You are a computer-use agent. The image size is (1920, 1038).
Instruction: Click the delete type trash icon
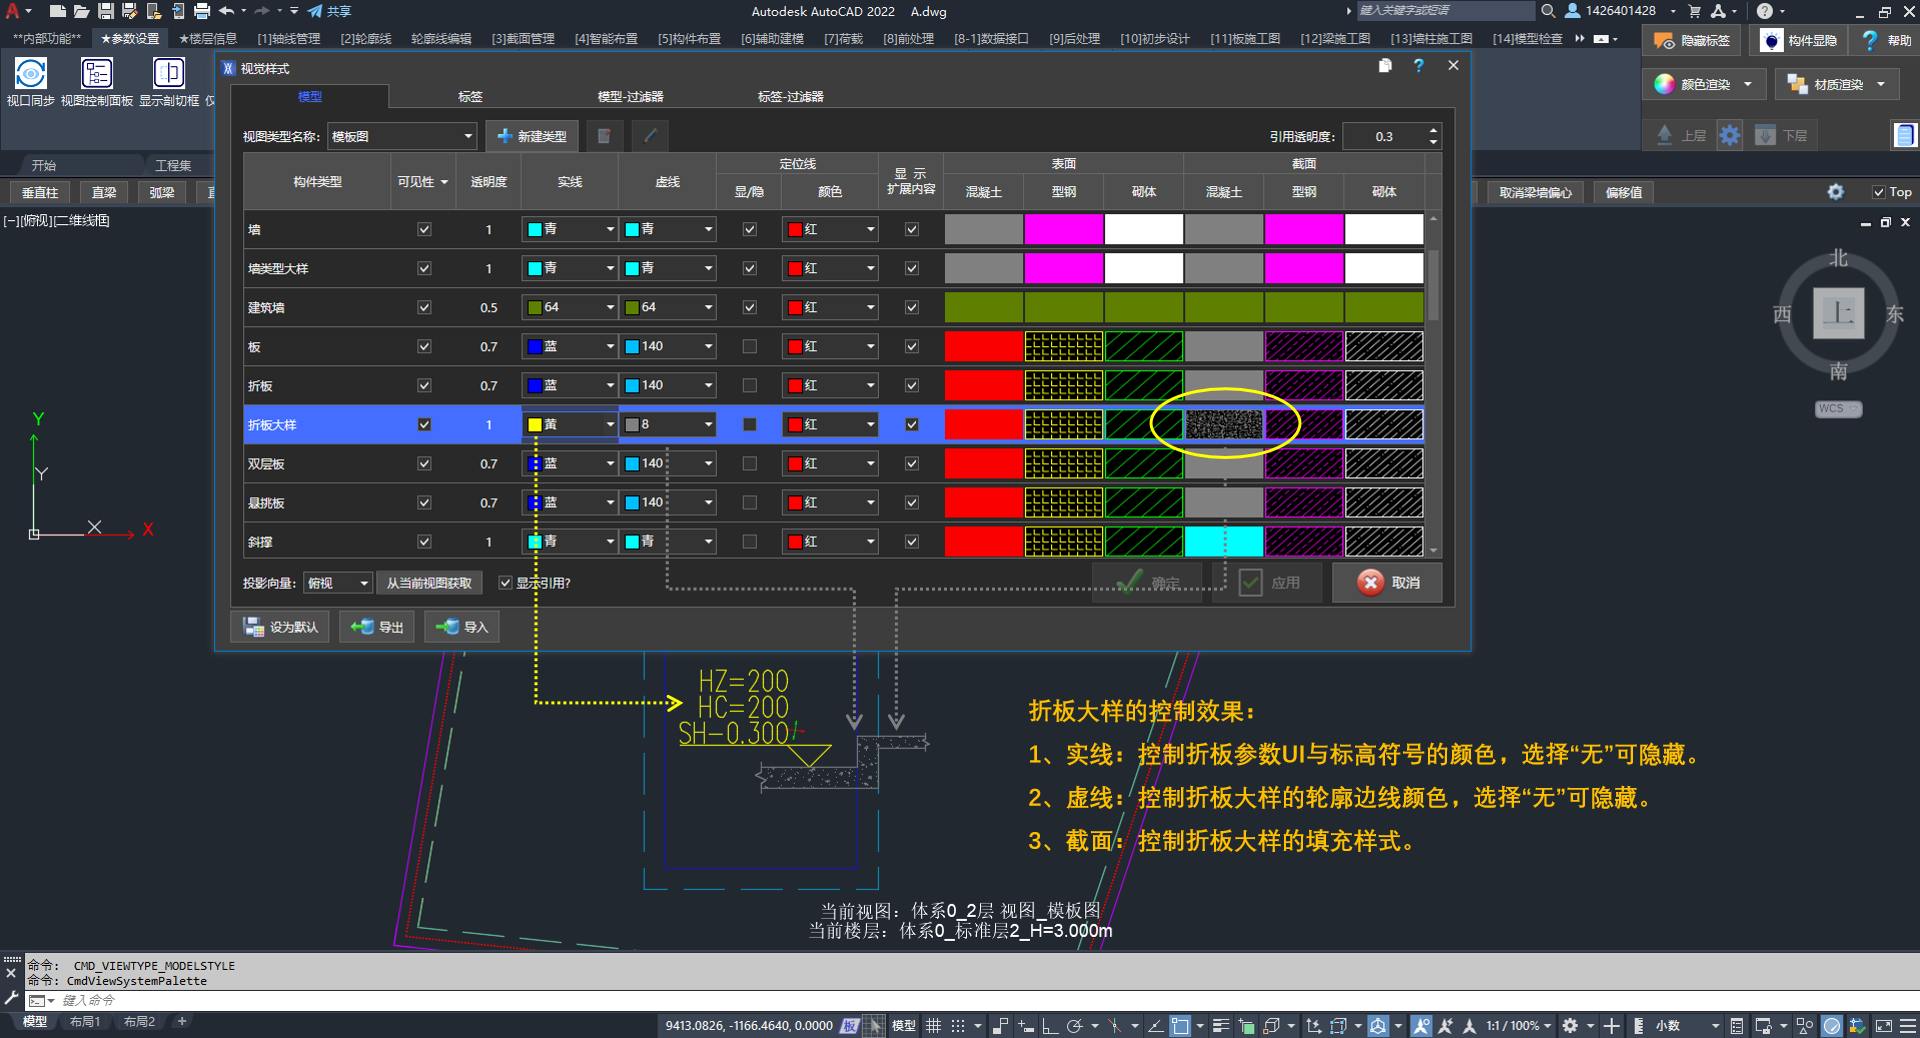coord(604,136)
